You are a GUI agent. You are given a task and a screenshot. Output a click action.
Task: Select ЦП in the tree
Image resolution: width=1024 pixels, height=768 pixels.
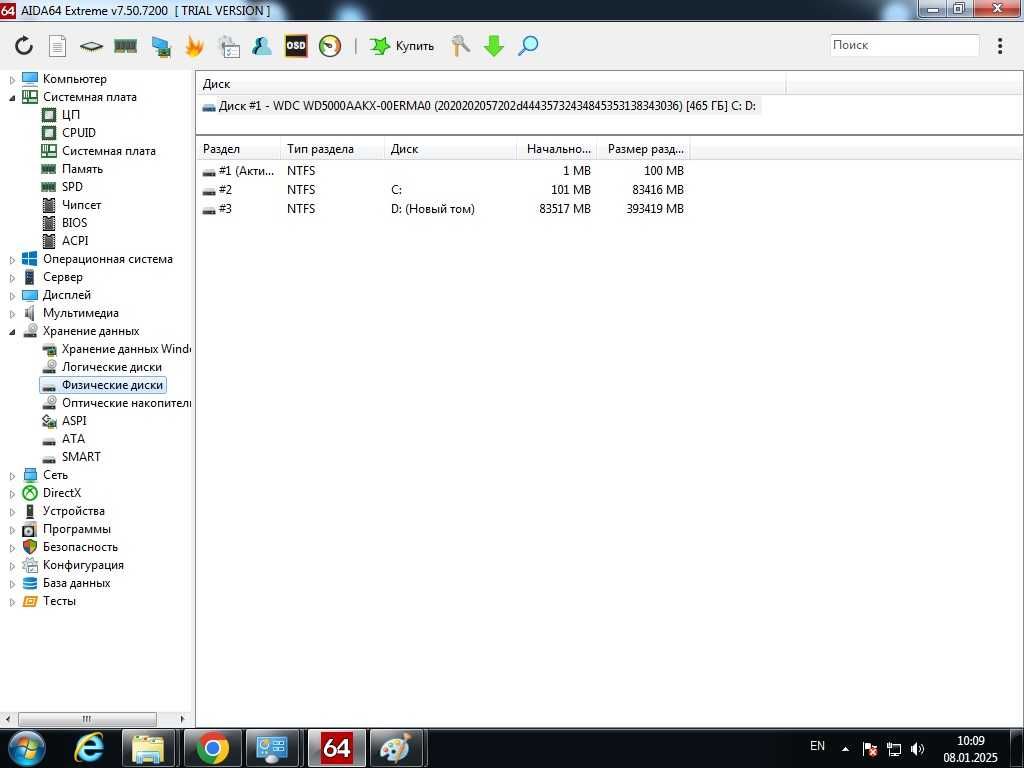pyautogui.click(x=71, y=115)
